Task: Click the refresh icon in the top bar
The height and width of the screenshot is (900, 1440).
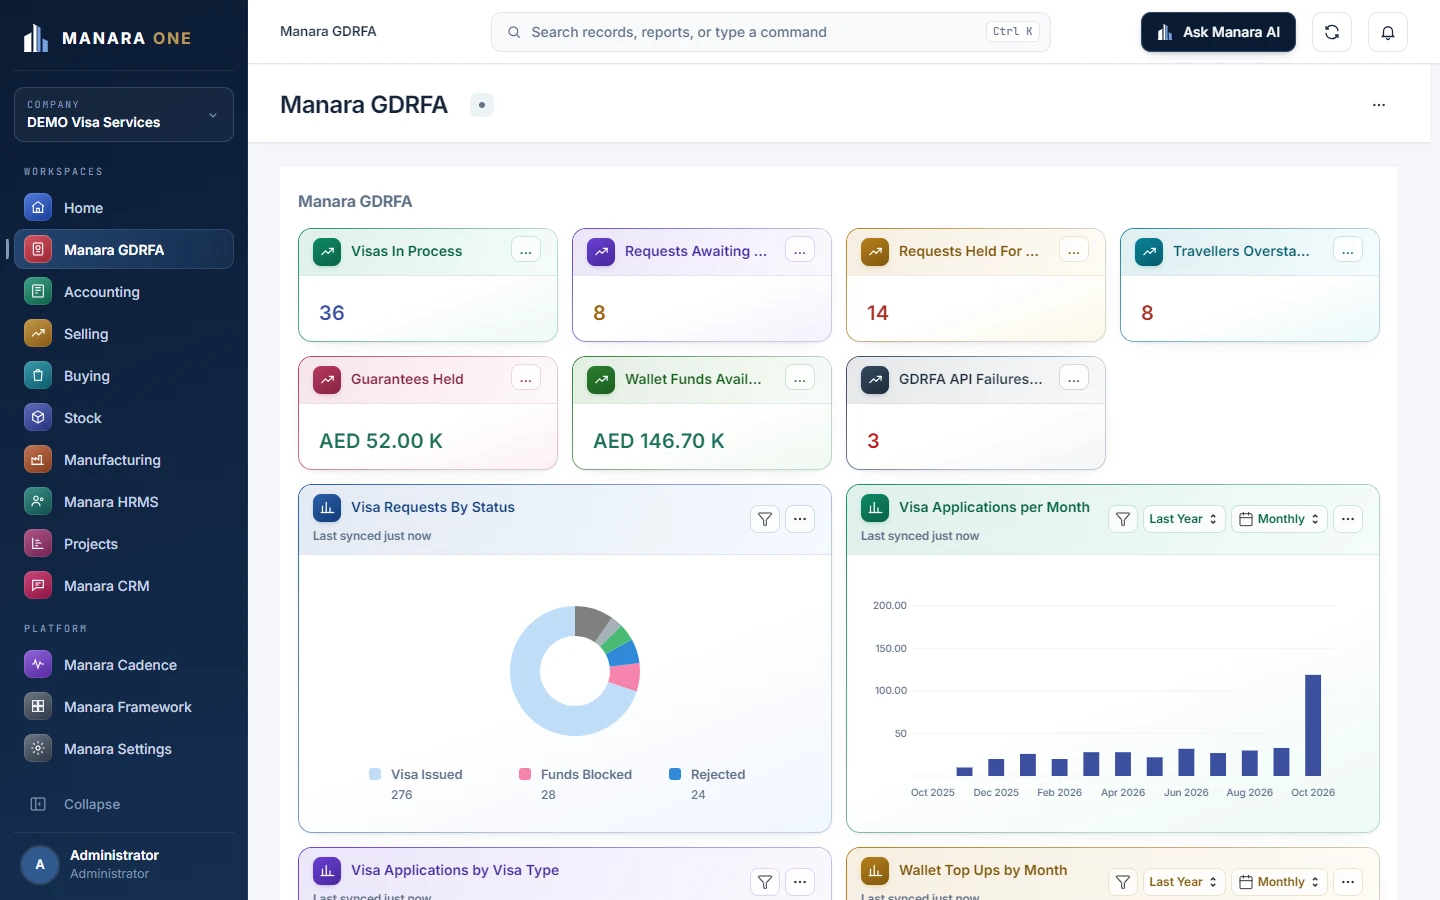Action: pyautogui.click(x=1332, y=32)
